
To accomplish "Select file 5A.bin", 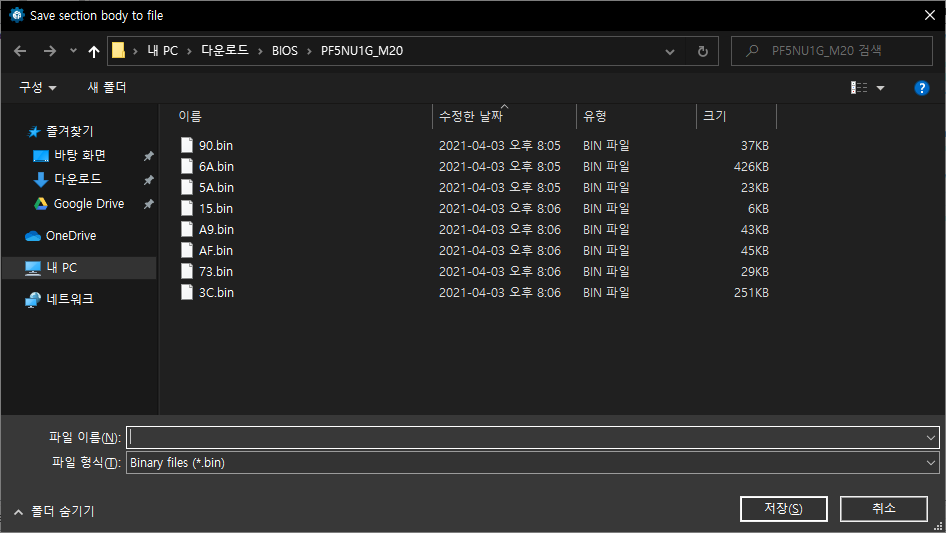I will [216, 188].
